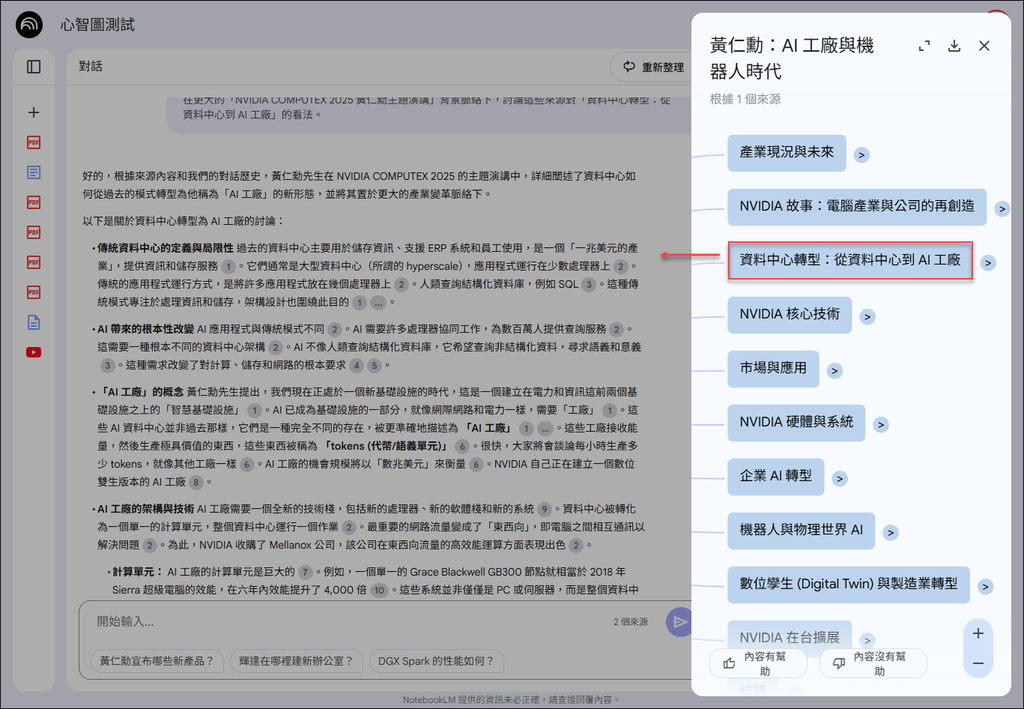Expand the NVIDIA 核心技術 node chevron
This screenshot has height=709, width=1024.
click(x=867, y=317)
